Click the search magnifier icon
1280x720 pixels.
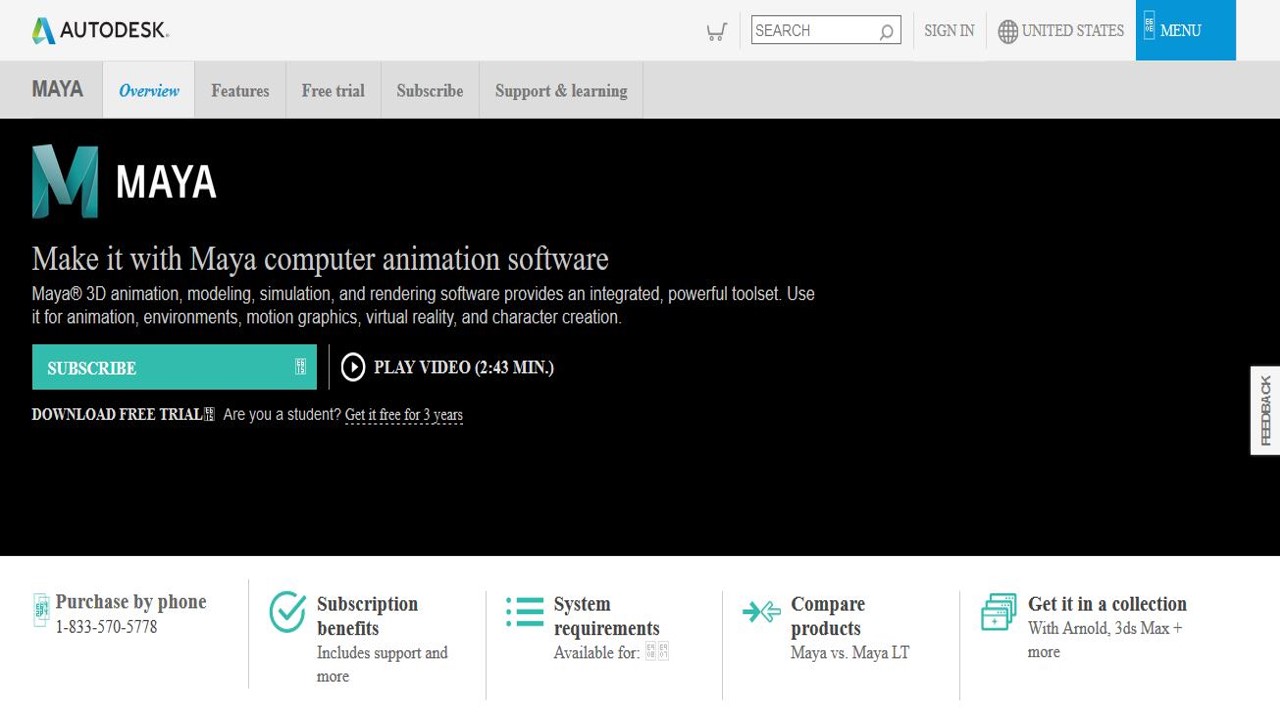884,30
